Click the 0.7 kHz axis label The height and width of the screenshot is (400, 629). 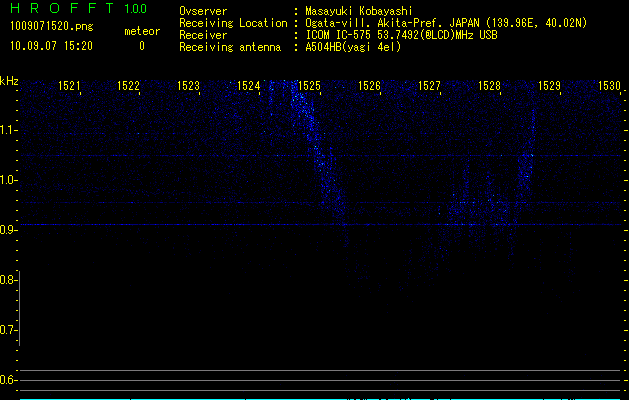click(x=8, y=330)
